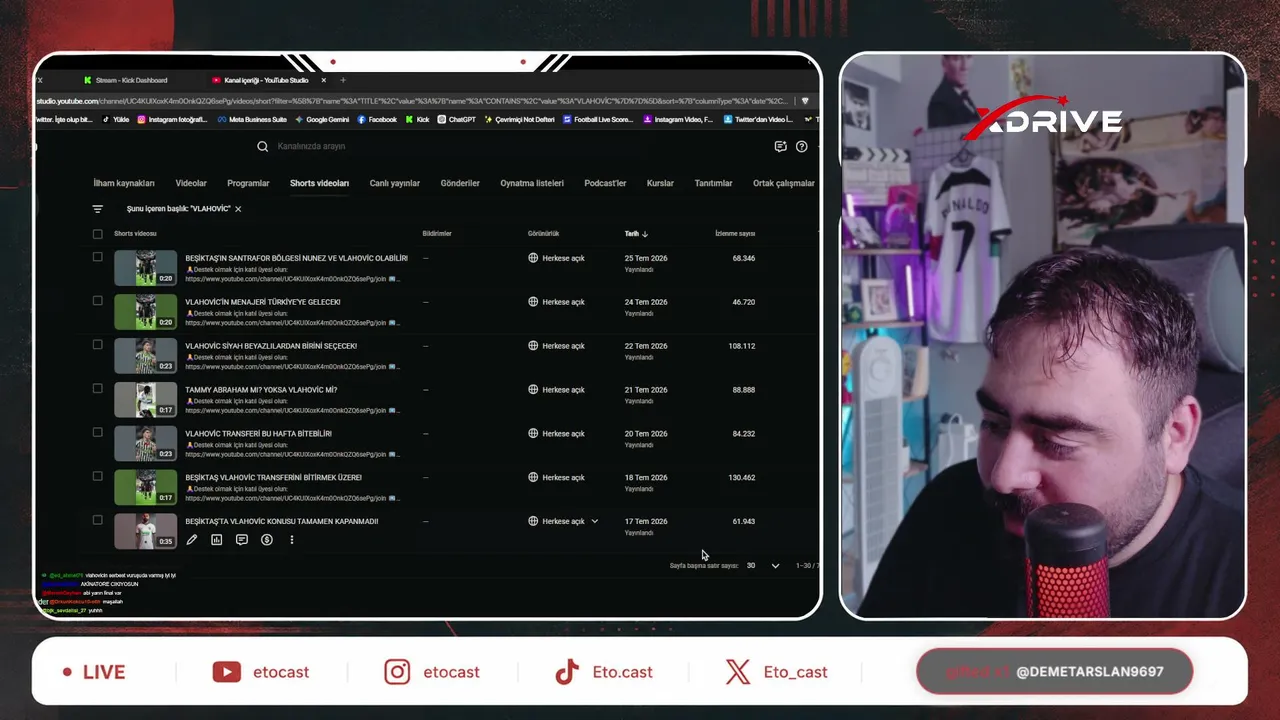This screenshot has width=1280, height=720.
Task: Open the Videolar tab
Action: (191, 183)
